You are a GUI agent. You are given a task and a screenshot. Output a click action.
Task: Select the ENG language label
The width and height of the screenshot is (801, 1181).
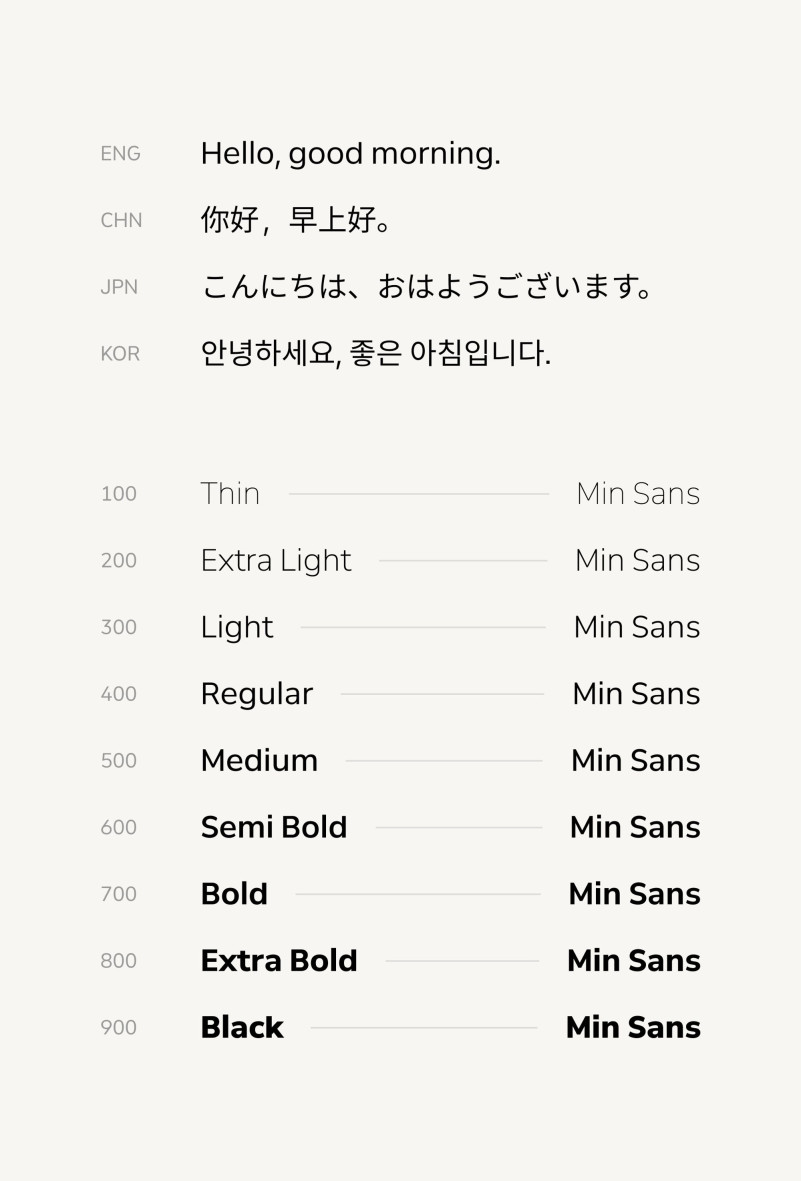120,154
